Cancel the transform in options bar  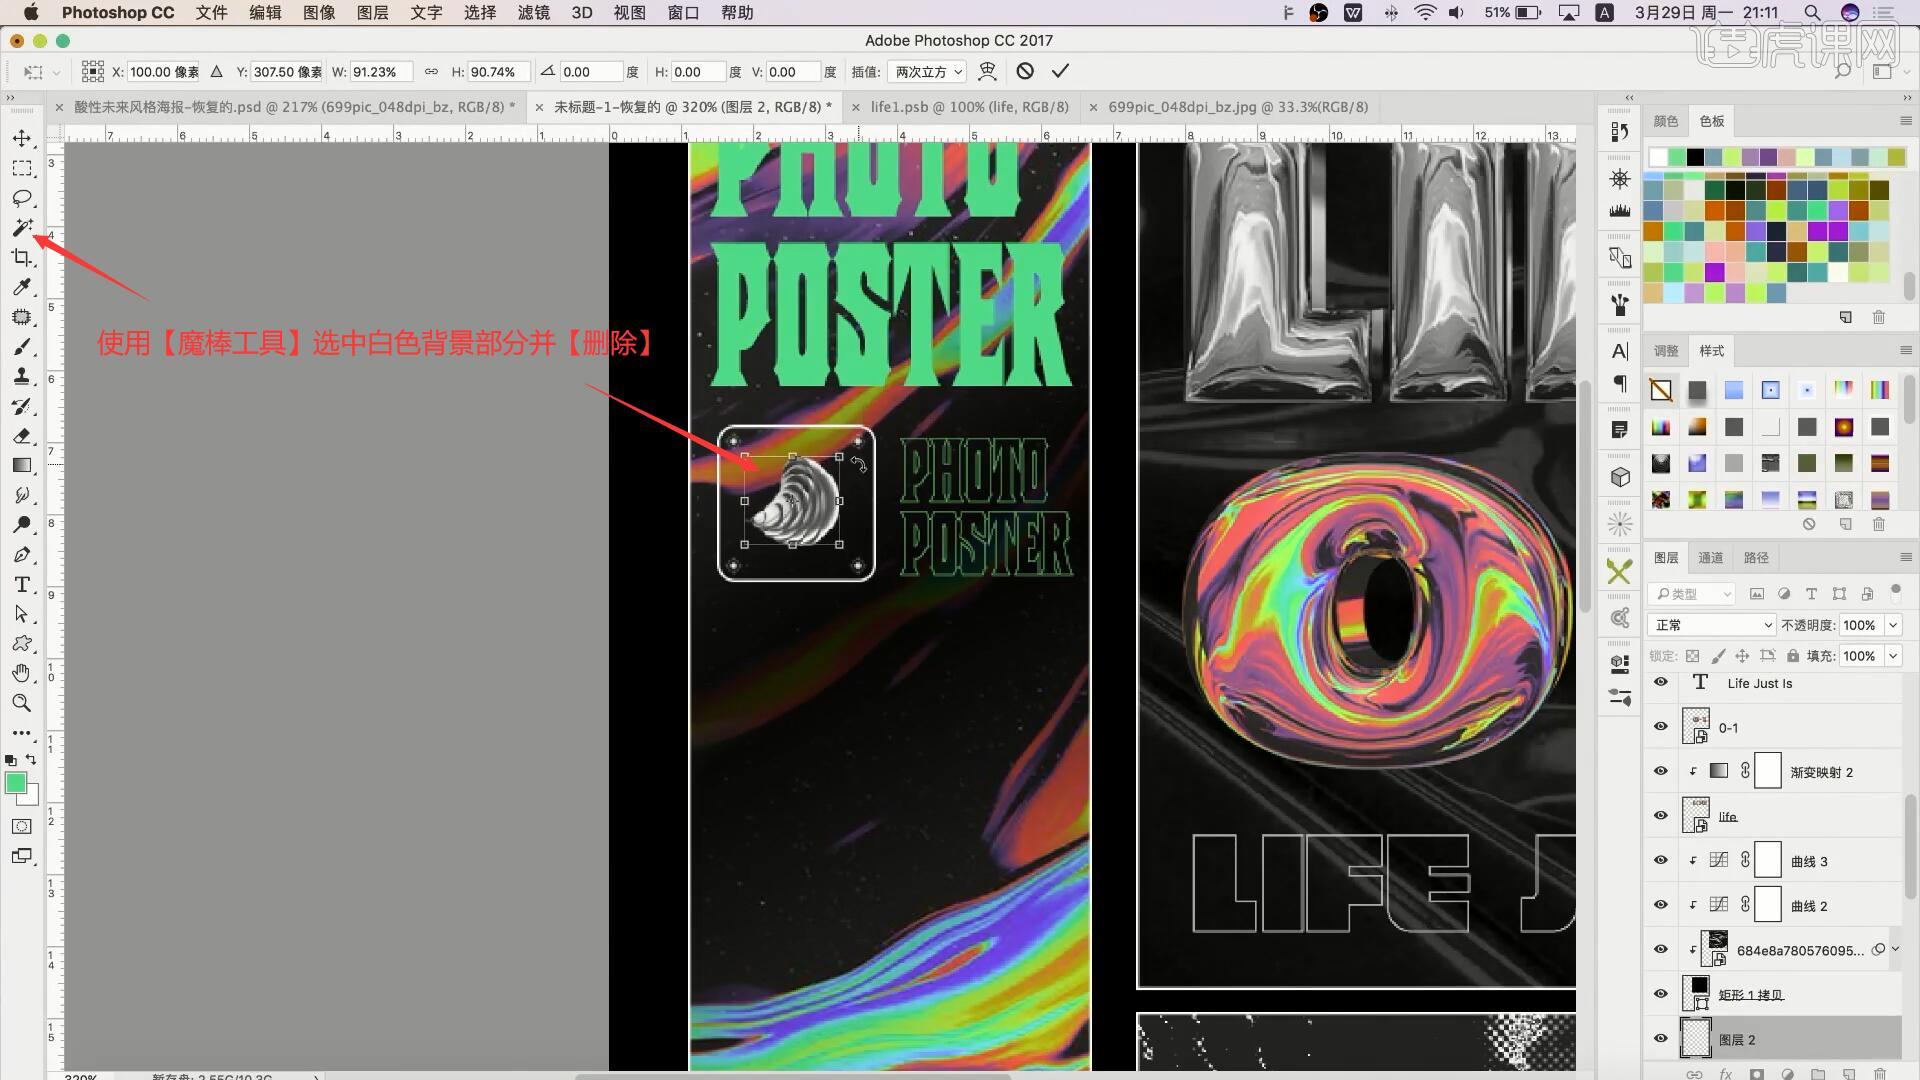coord(1025,71)
